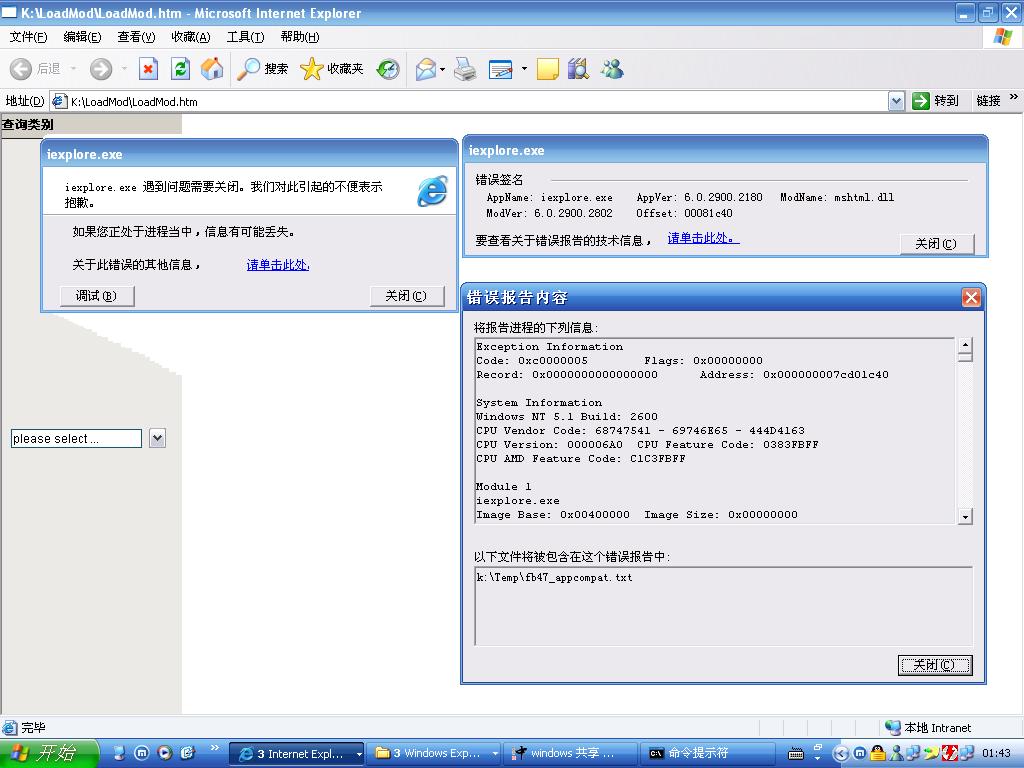Open the History toolbar icon

(388, 68)
